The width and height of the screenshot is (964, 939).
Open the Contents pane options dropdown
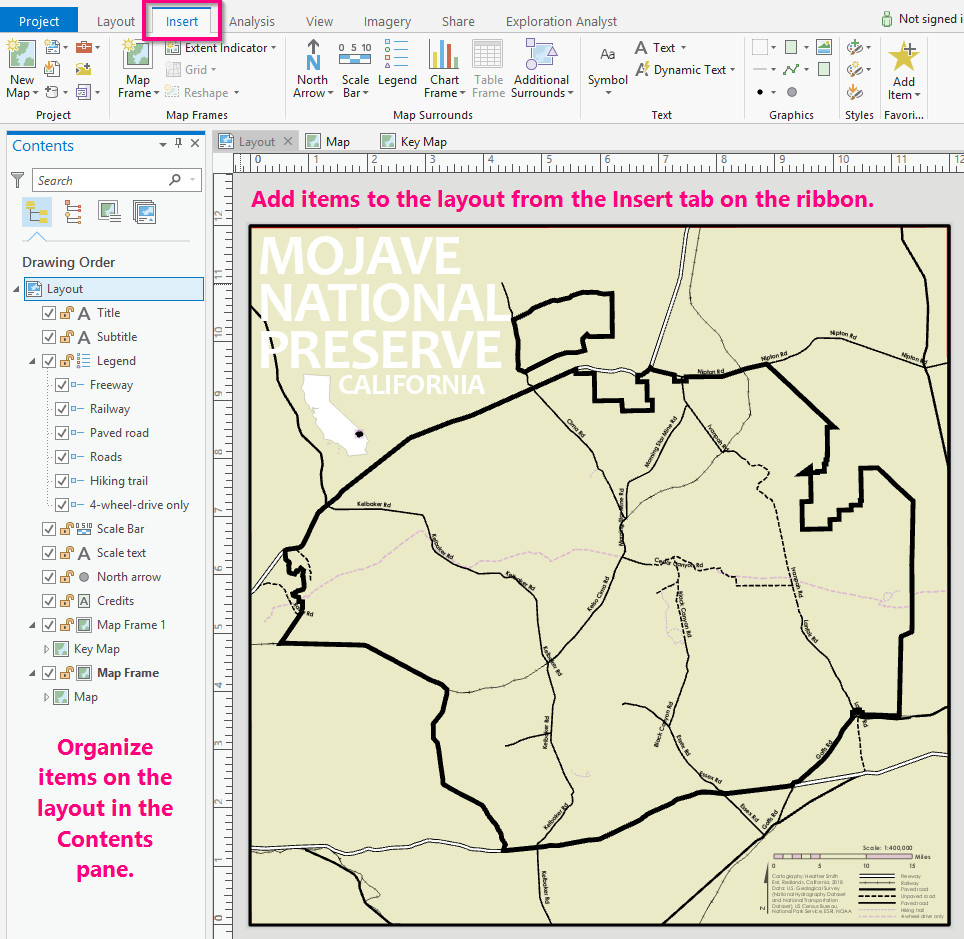pyautogui.click(x=163, y=145)
